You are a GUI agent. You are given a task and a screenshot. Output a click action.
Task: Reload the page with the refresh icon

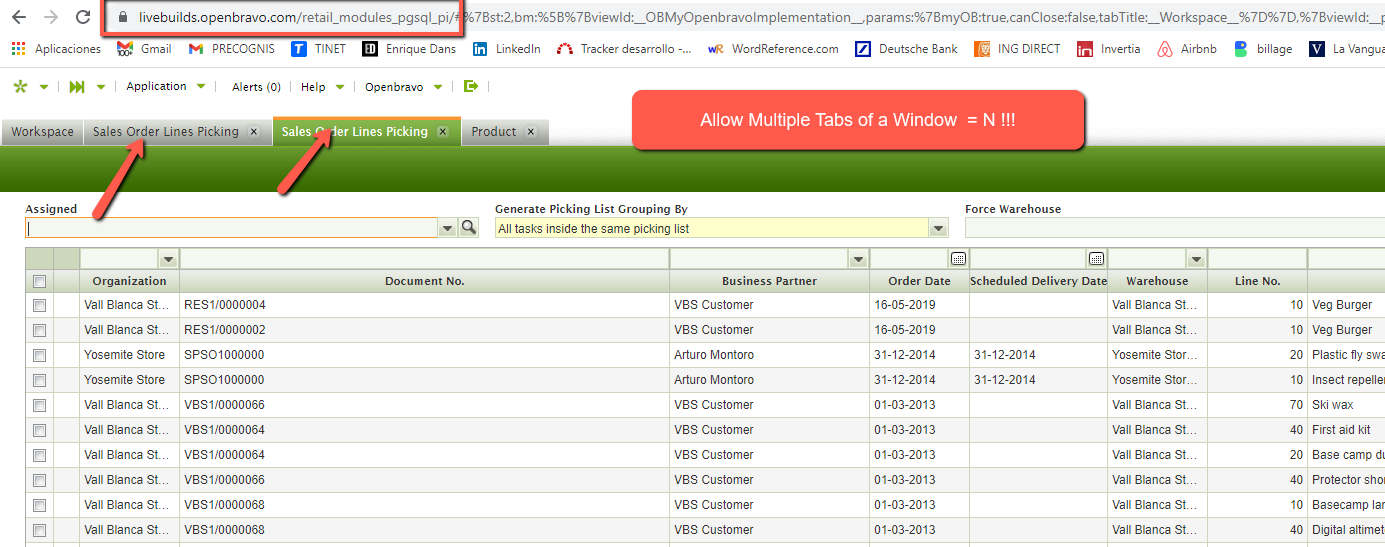[83, 17]
